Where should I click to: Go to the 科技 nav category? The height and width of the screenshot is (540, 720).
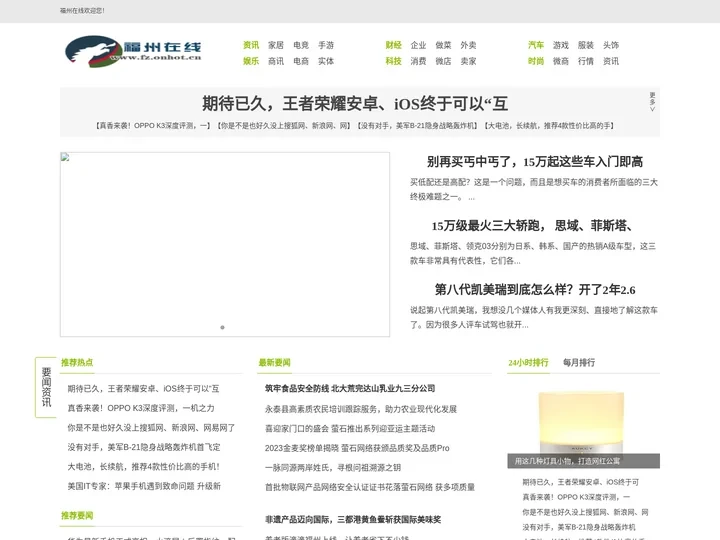coord(394,61)
